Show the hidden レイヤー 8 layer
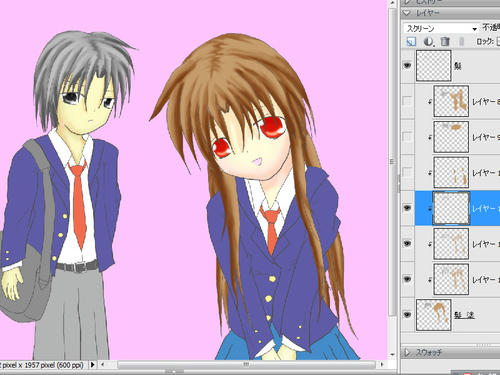 point(407,101)
